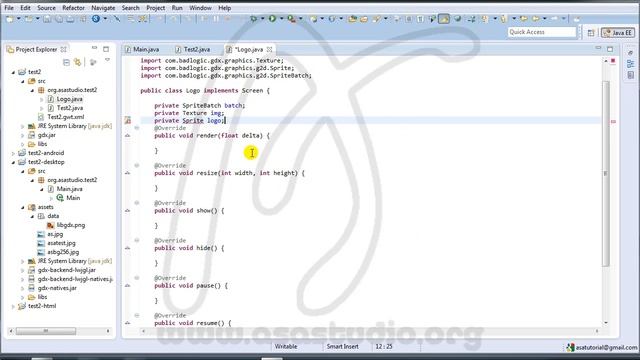Fold the resize method with its collapse toggle
This screenshot has height=360, width=640.
point(137,165)
